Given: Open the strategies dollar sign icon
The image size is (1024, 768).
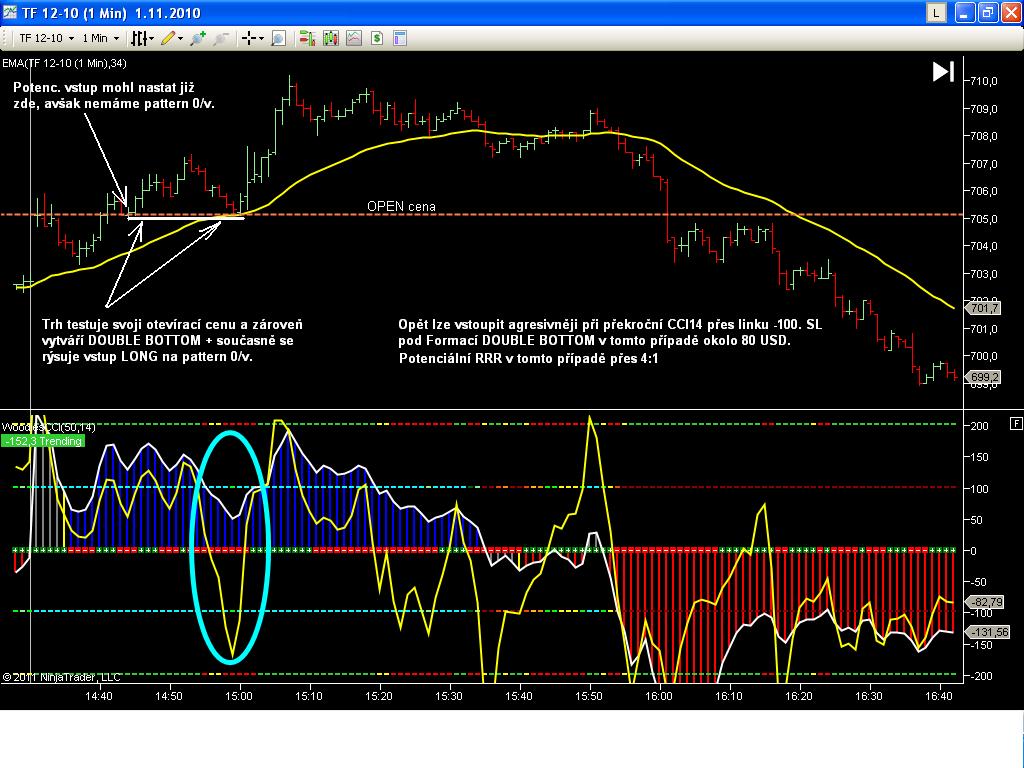Looking at the screenshot, I should coord(377,39).
